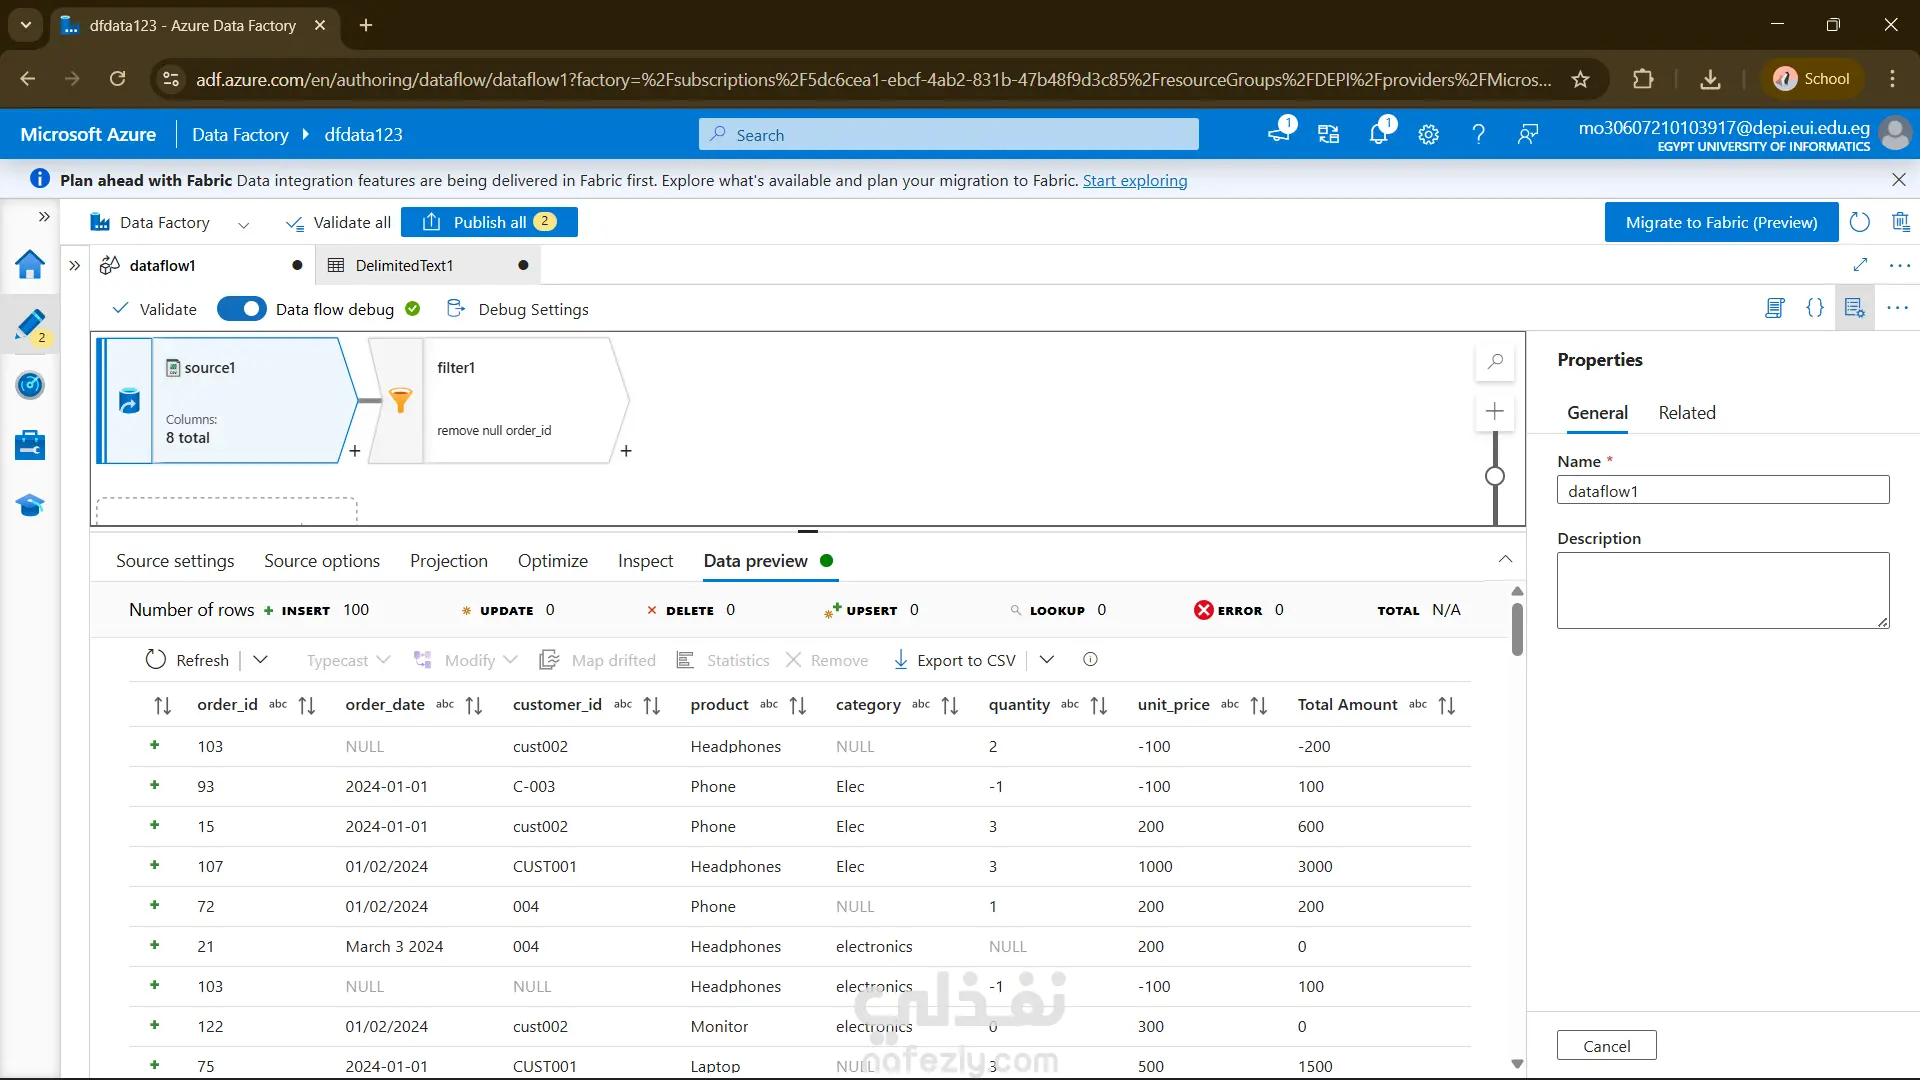1920x1080 pixels.
Task: Dismiss the Plan ahead with Fabric banner
Action: (1899, 180)
